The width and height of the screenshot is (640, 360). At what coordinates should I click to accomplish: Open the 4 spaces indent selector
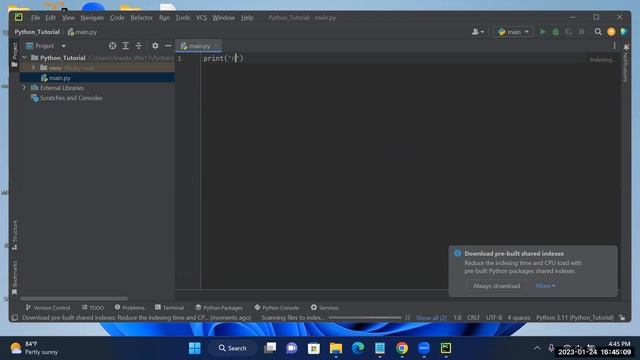coord(519,318)
